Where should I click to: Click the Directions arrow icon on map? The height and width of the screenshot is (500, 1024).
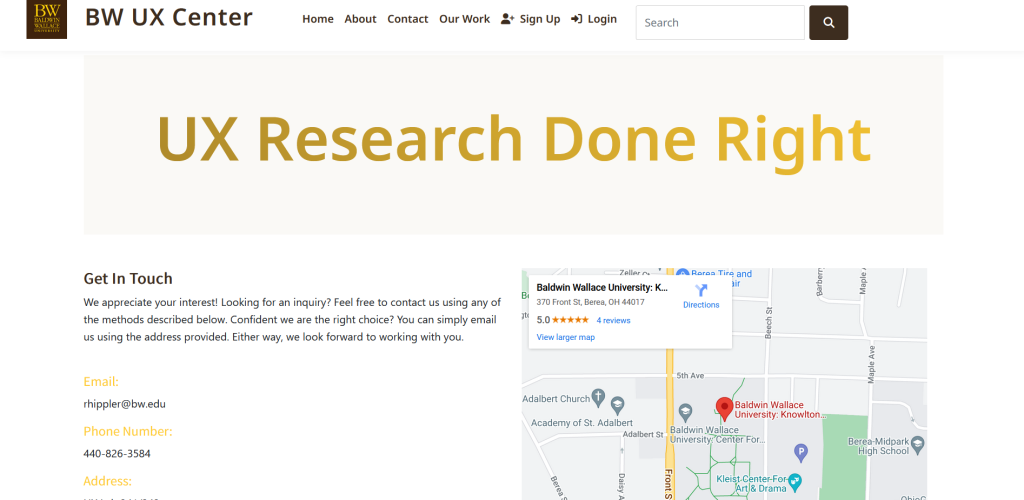pos(701,290)
